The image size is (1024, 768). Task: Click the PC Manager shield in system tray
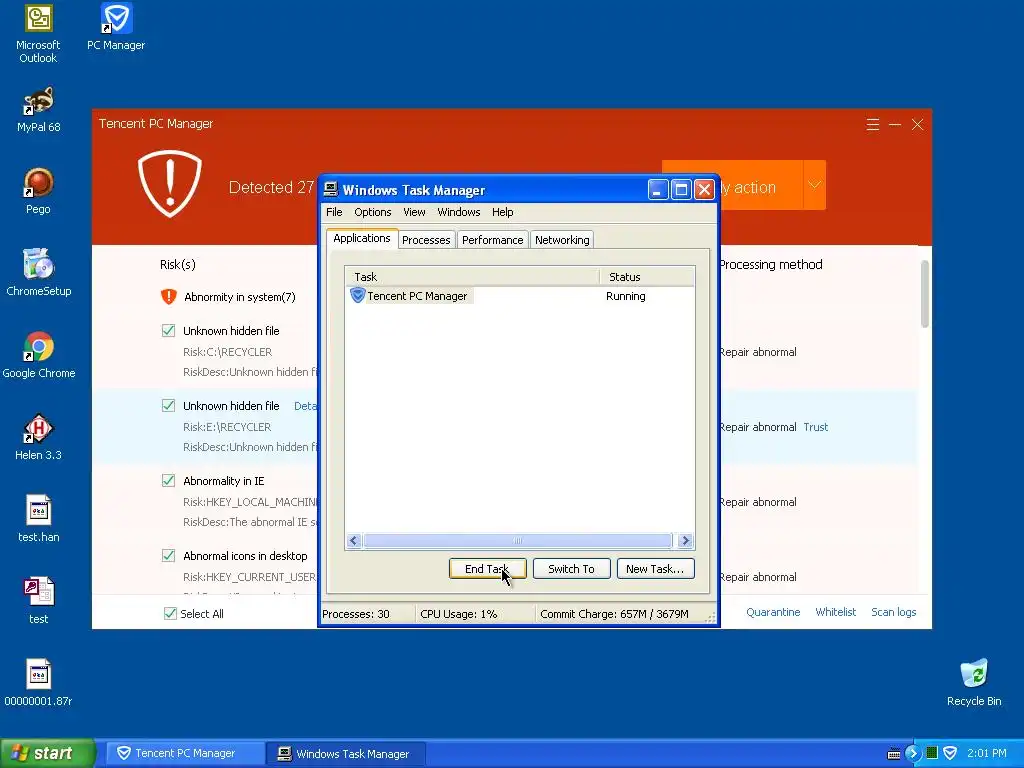point(950,753)
